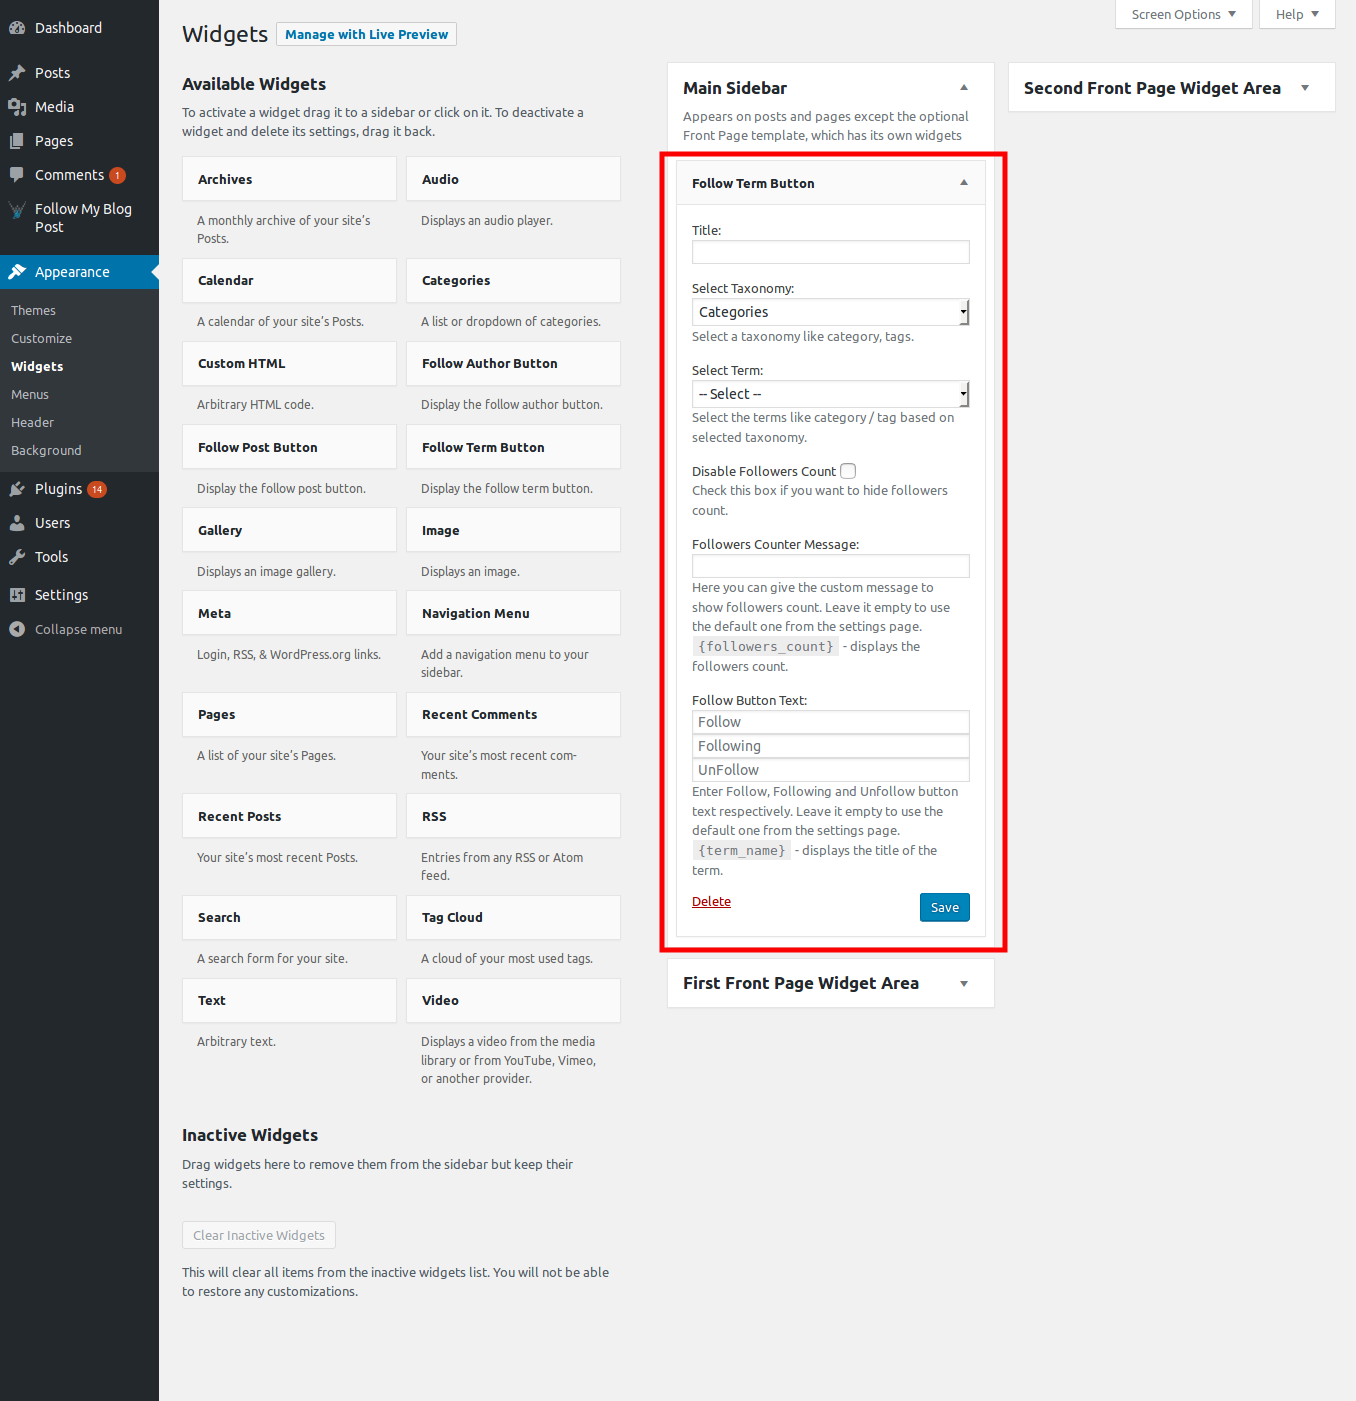Go to Menus under Appearance
Screen dimensions: 1356x1401
click(x=30, y=395)
